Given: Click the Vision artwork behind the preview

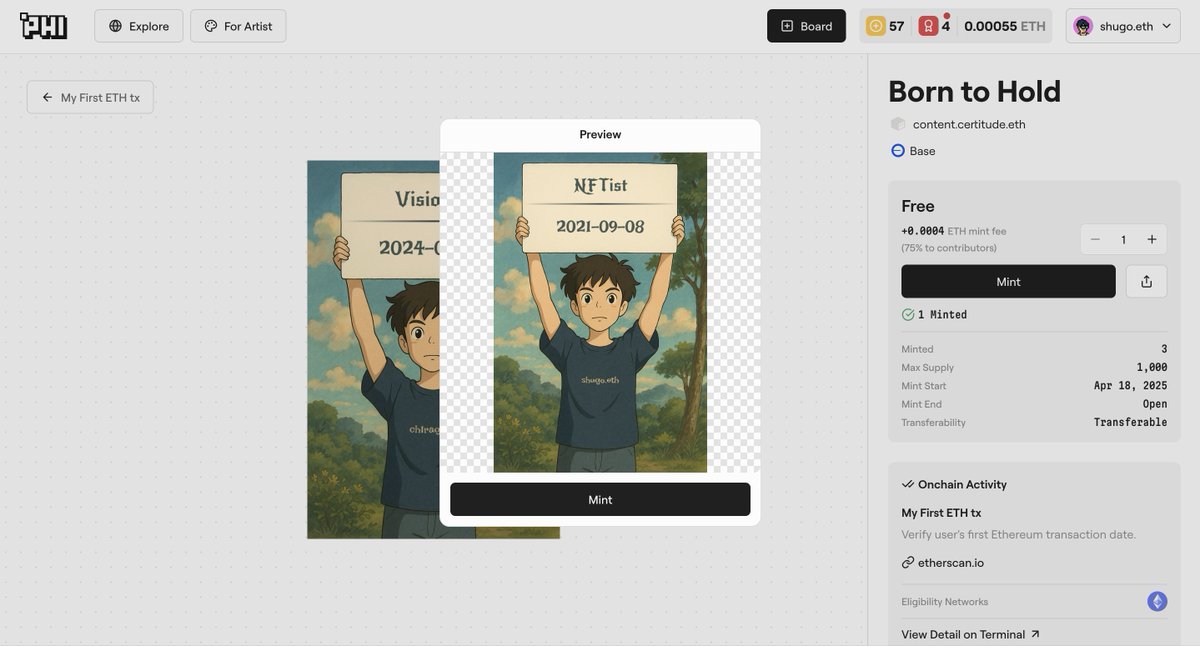Looking at the screenshot, I should tap(373, 350).
